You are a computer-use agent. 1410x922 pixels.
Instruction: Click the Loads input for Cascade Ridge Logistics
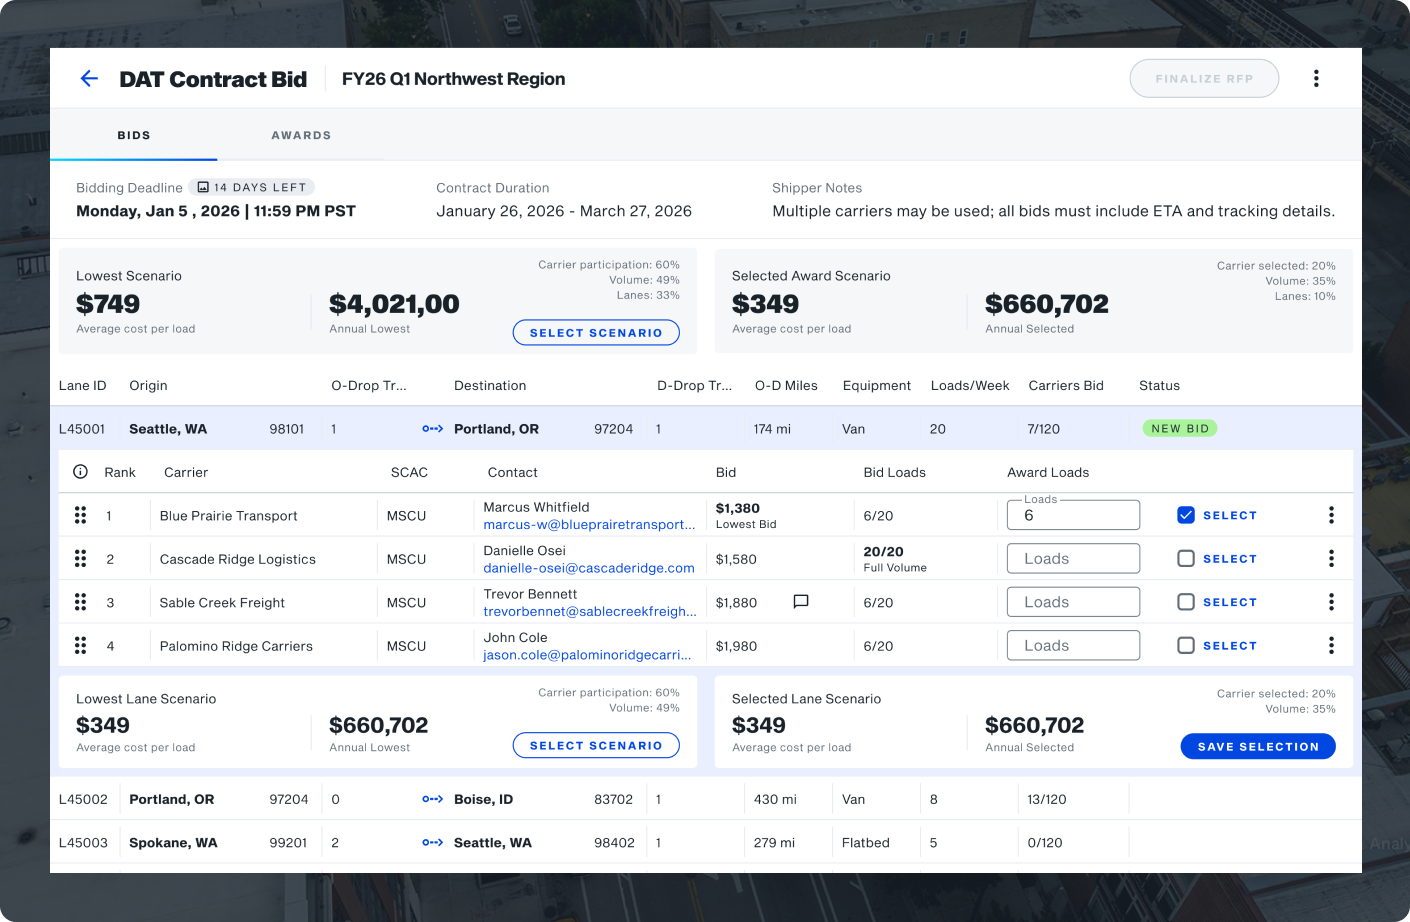coord(1073,559)
